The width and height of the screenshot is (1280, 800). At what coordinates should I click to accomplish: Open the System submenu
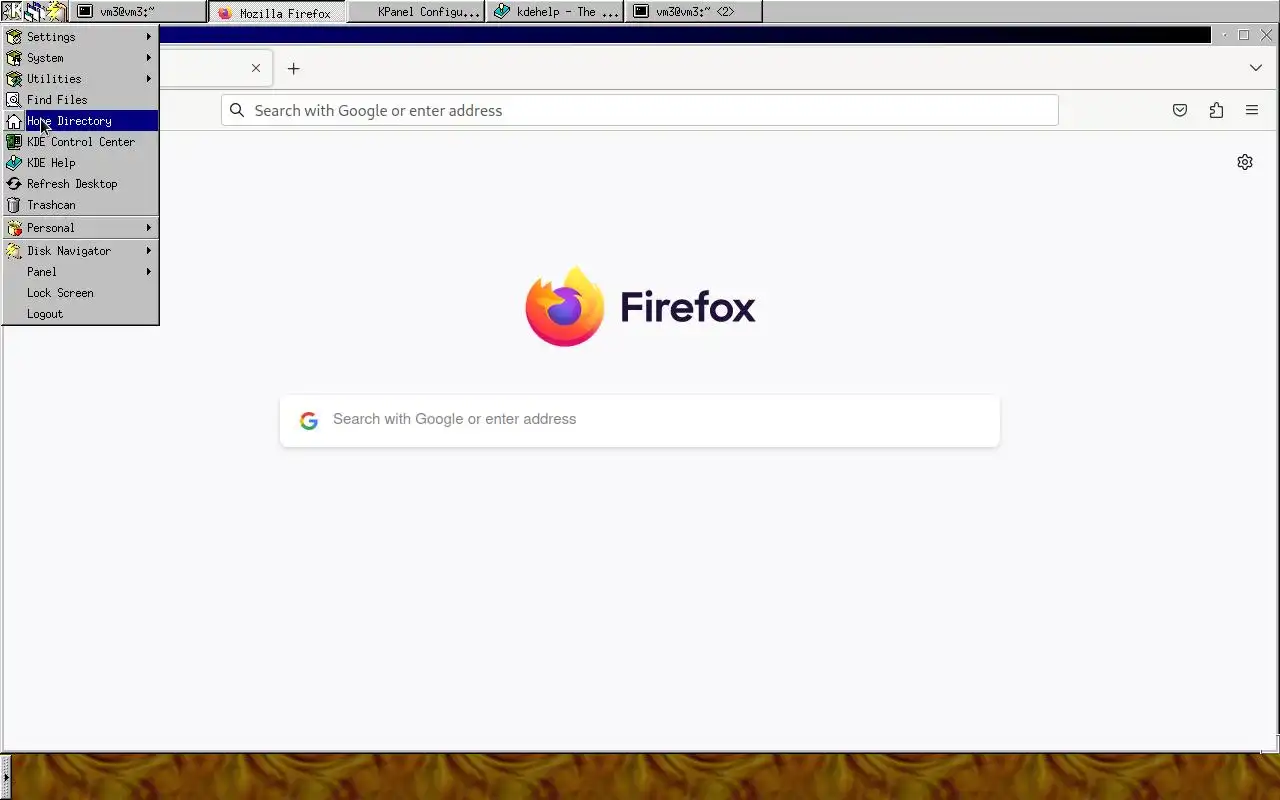coord(80,58)
